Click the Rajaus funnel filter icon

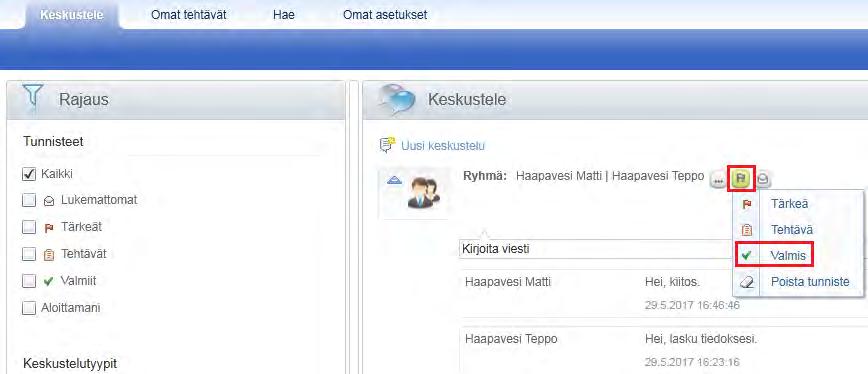(x=33, y=98)
